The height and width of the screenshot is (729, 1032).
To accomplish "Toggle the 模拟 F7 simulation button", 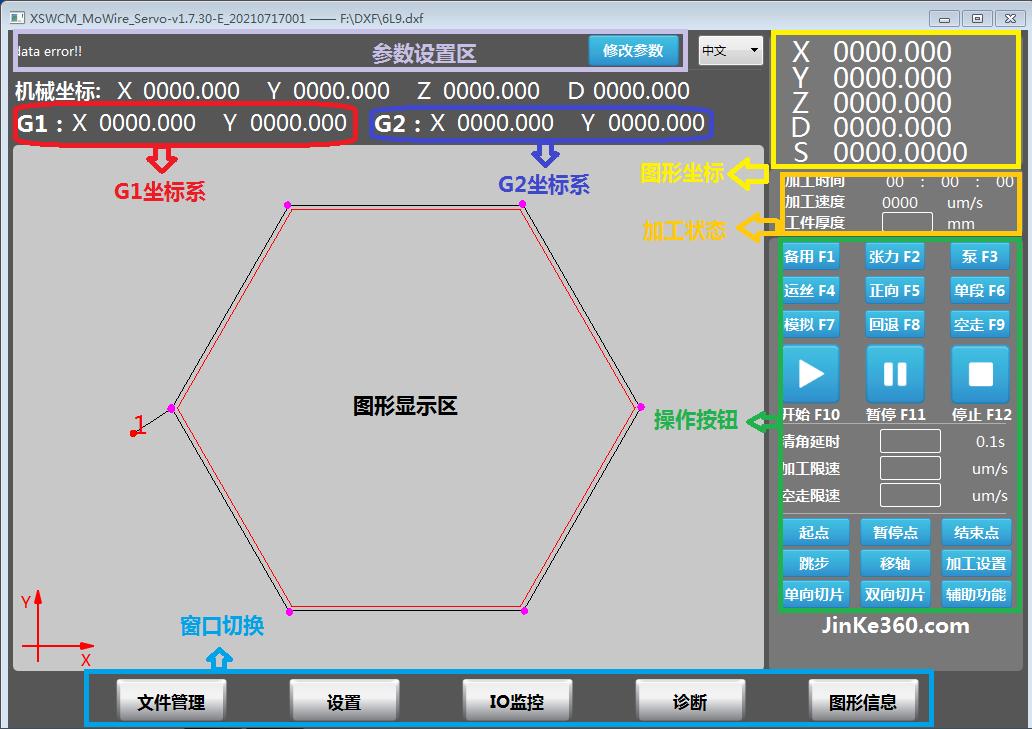I will (810, 324).
